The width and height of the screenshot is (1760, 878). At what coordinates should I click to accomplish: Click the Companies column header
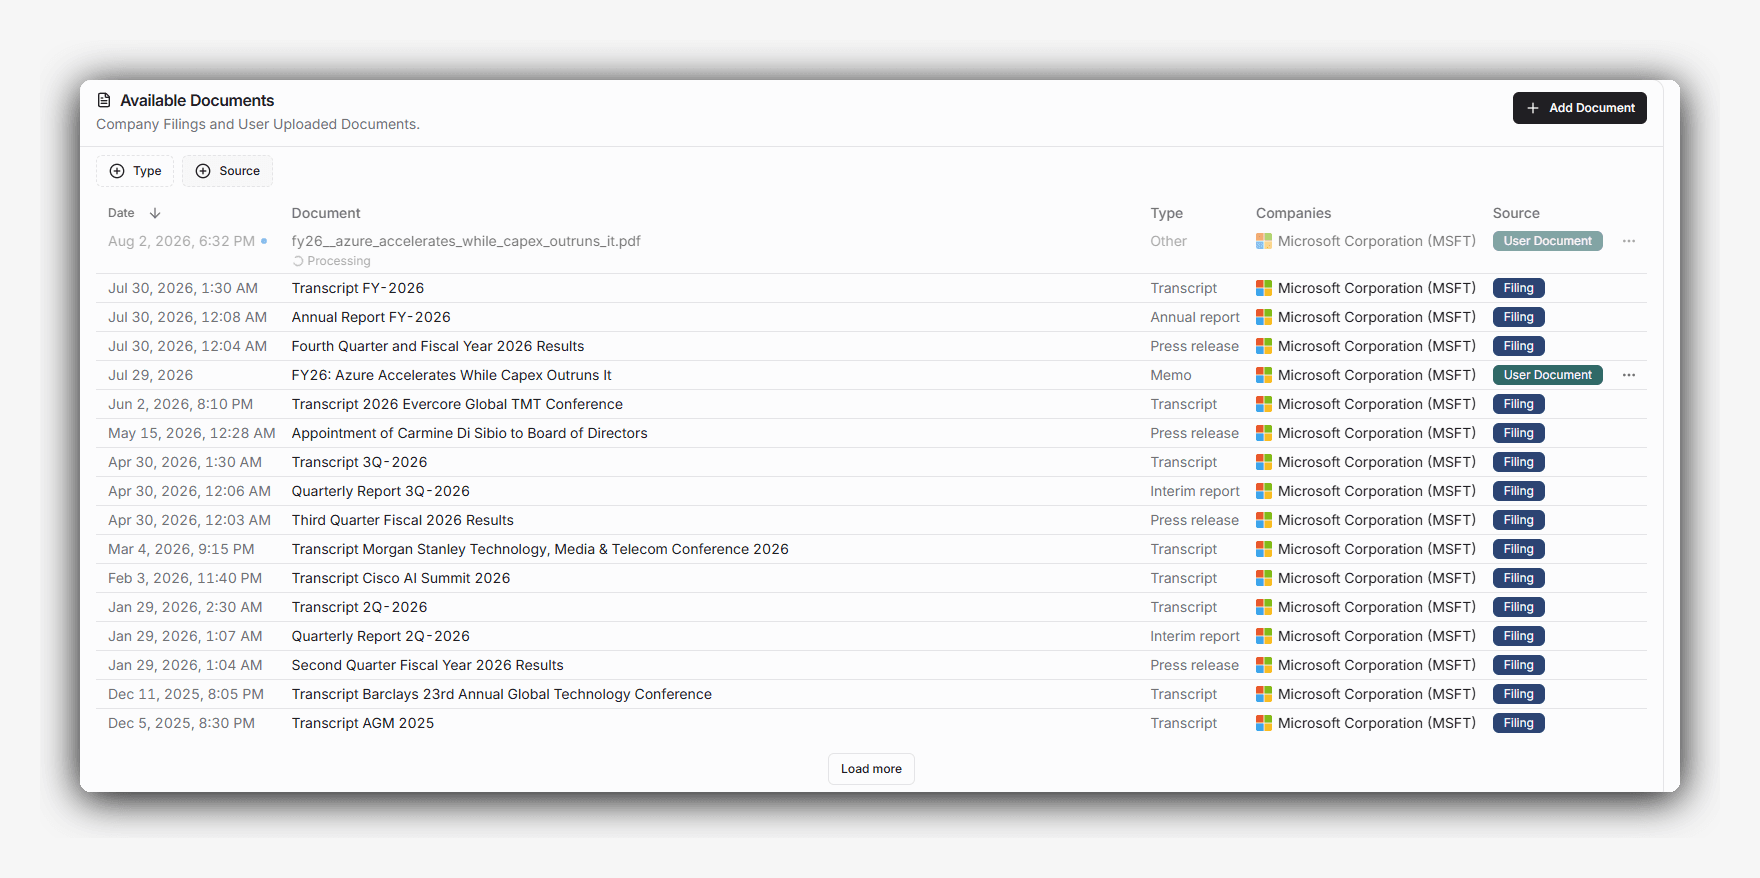point(1293,213)
